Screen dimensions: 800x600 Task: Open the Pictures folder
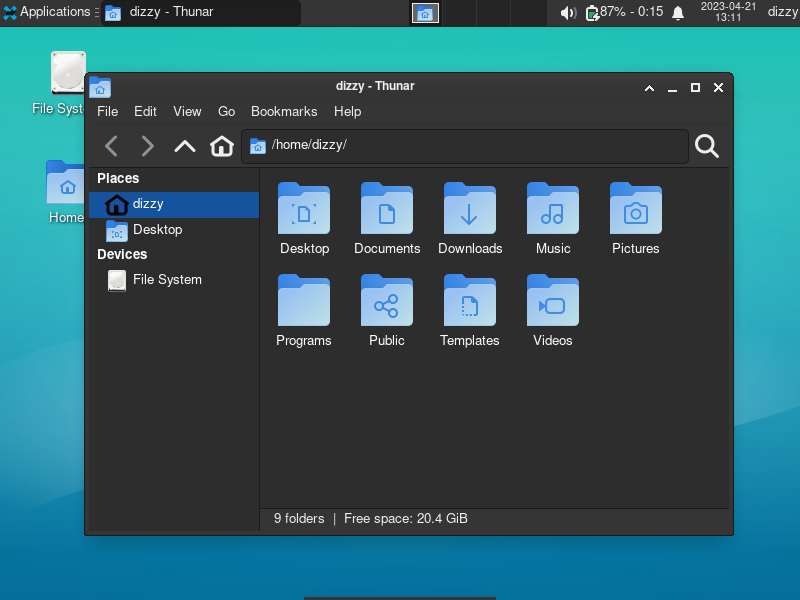point(636,208)
